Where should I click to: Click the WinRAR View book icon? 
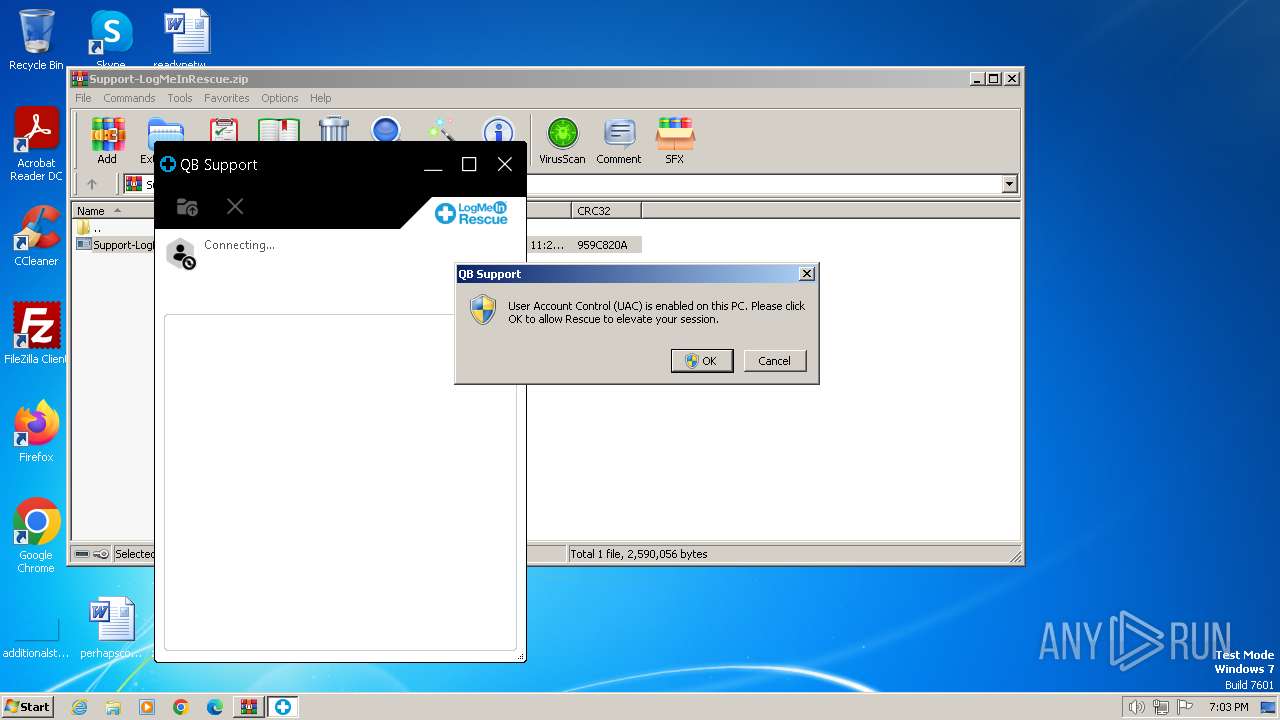coord(279,130)
